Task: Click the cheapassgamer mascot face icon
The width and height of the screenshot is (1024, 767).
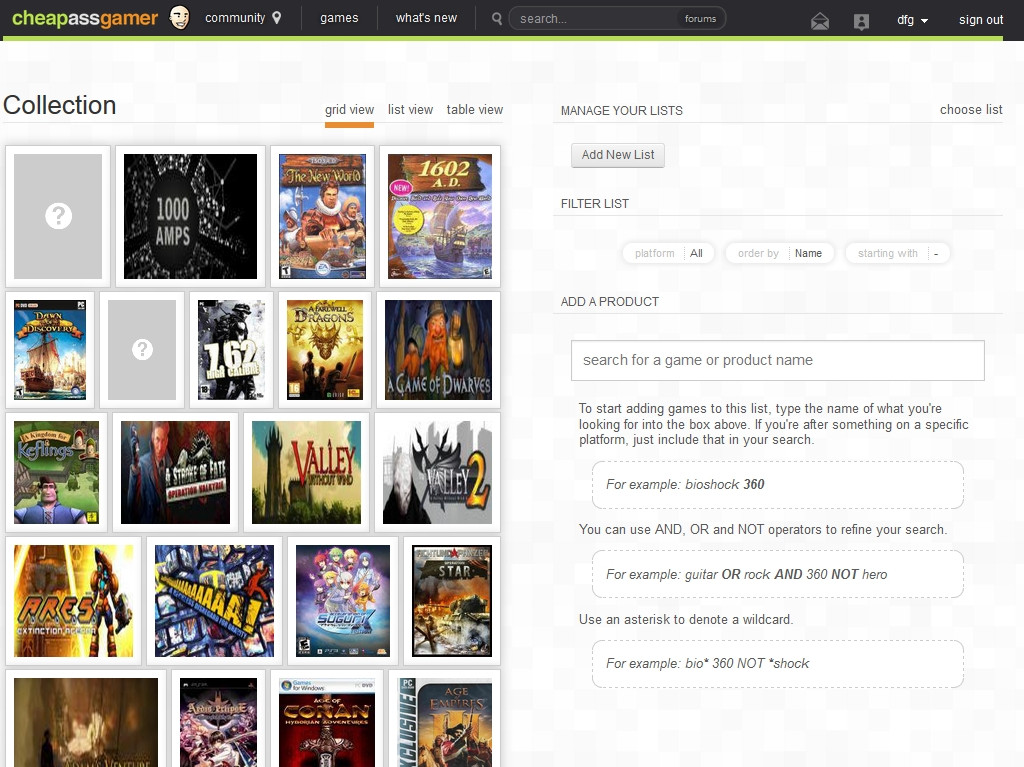Action: click(x=179, y=18)
